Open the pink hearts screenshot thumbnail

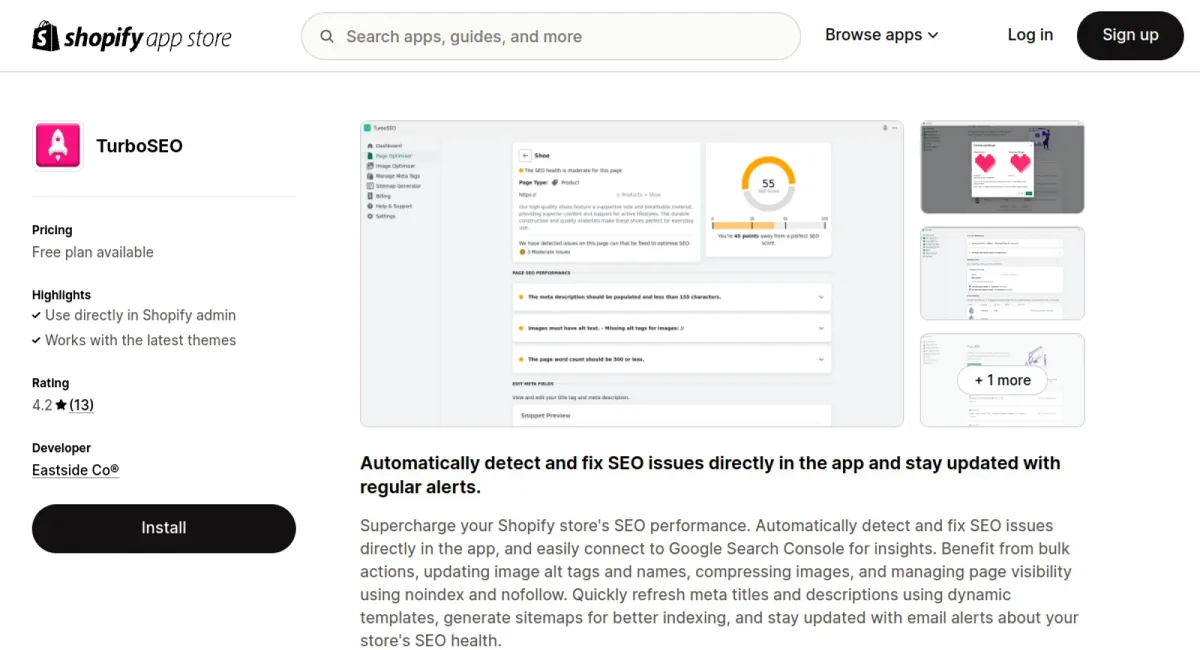(1002, 167)
